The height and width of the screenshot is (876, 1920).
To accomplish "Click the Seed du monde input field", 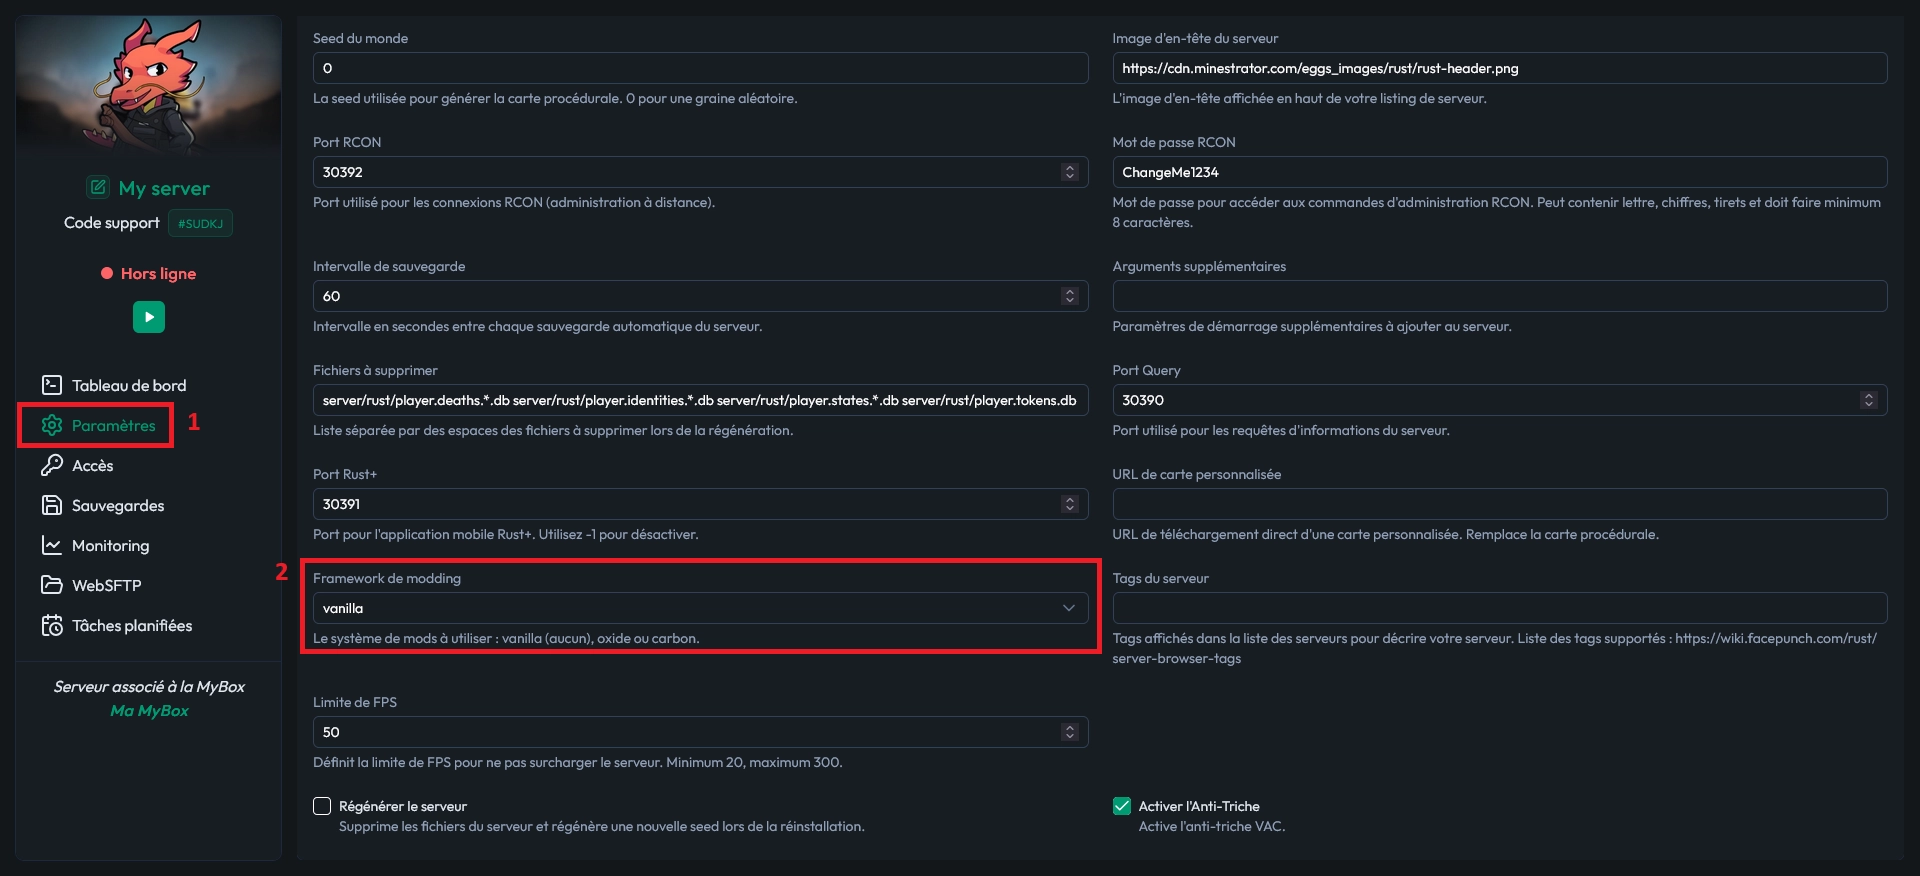I will click(x=700, y=68).
